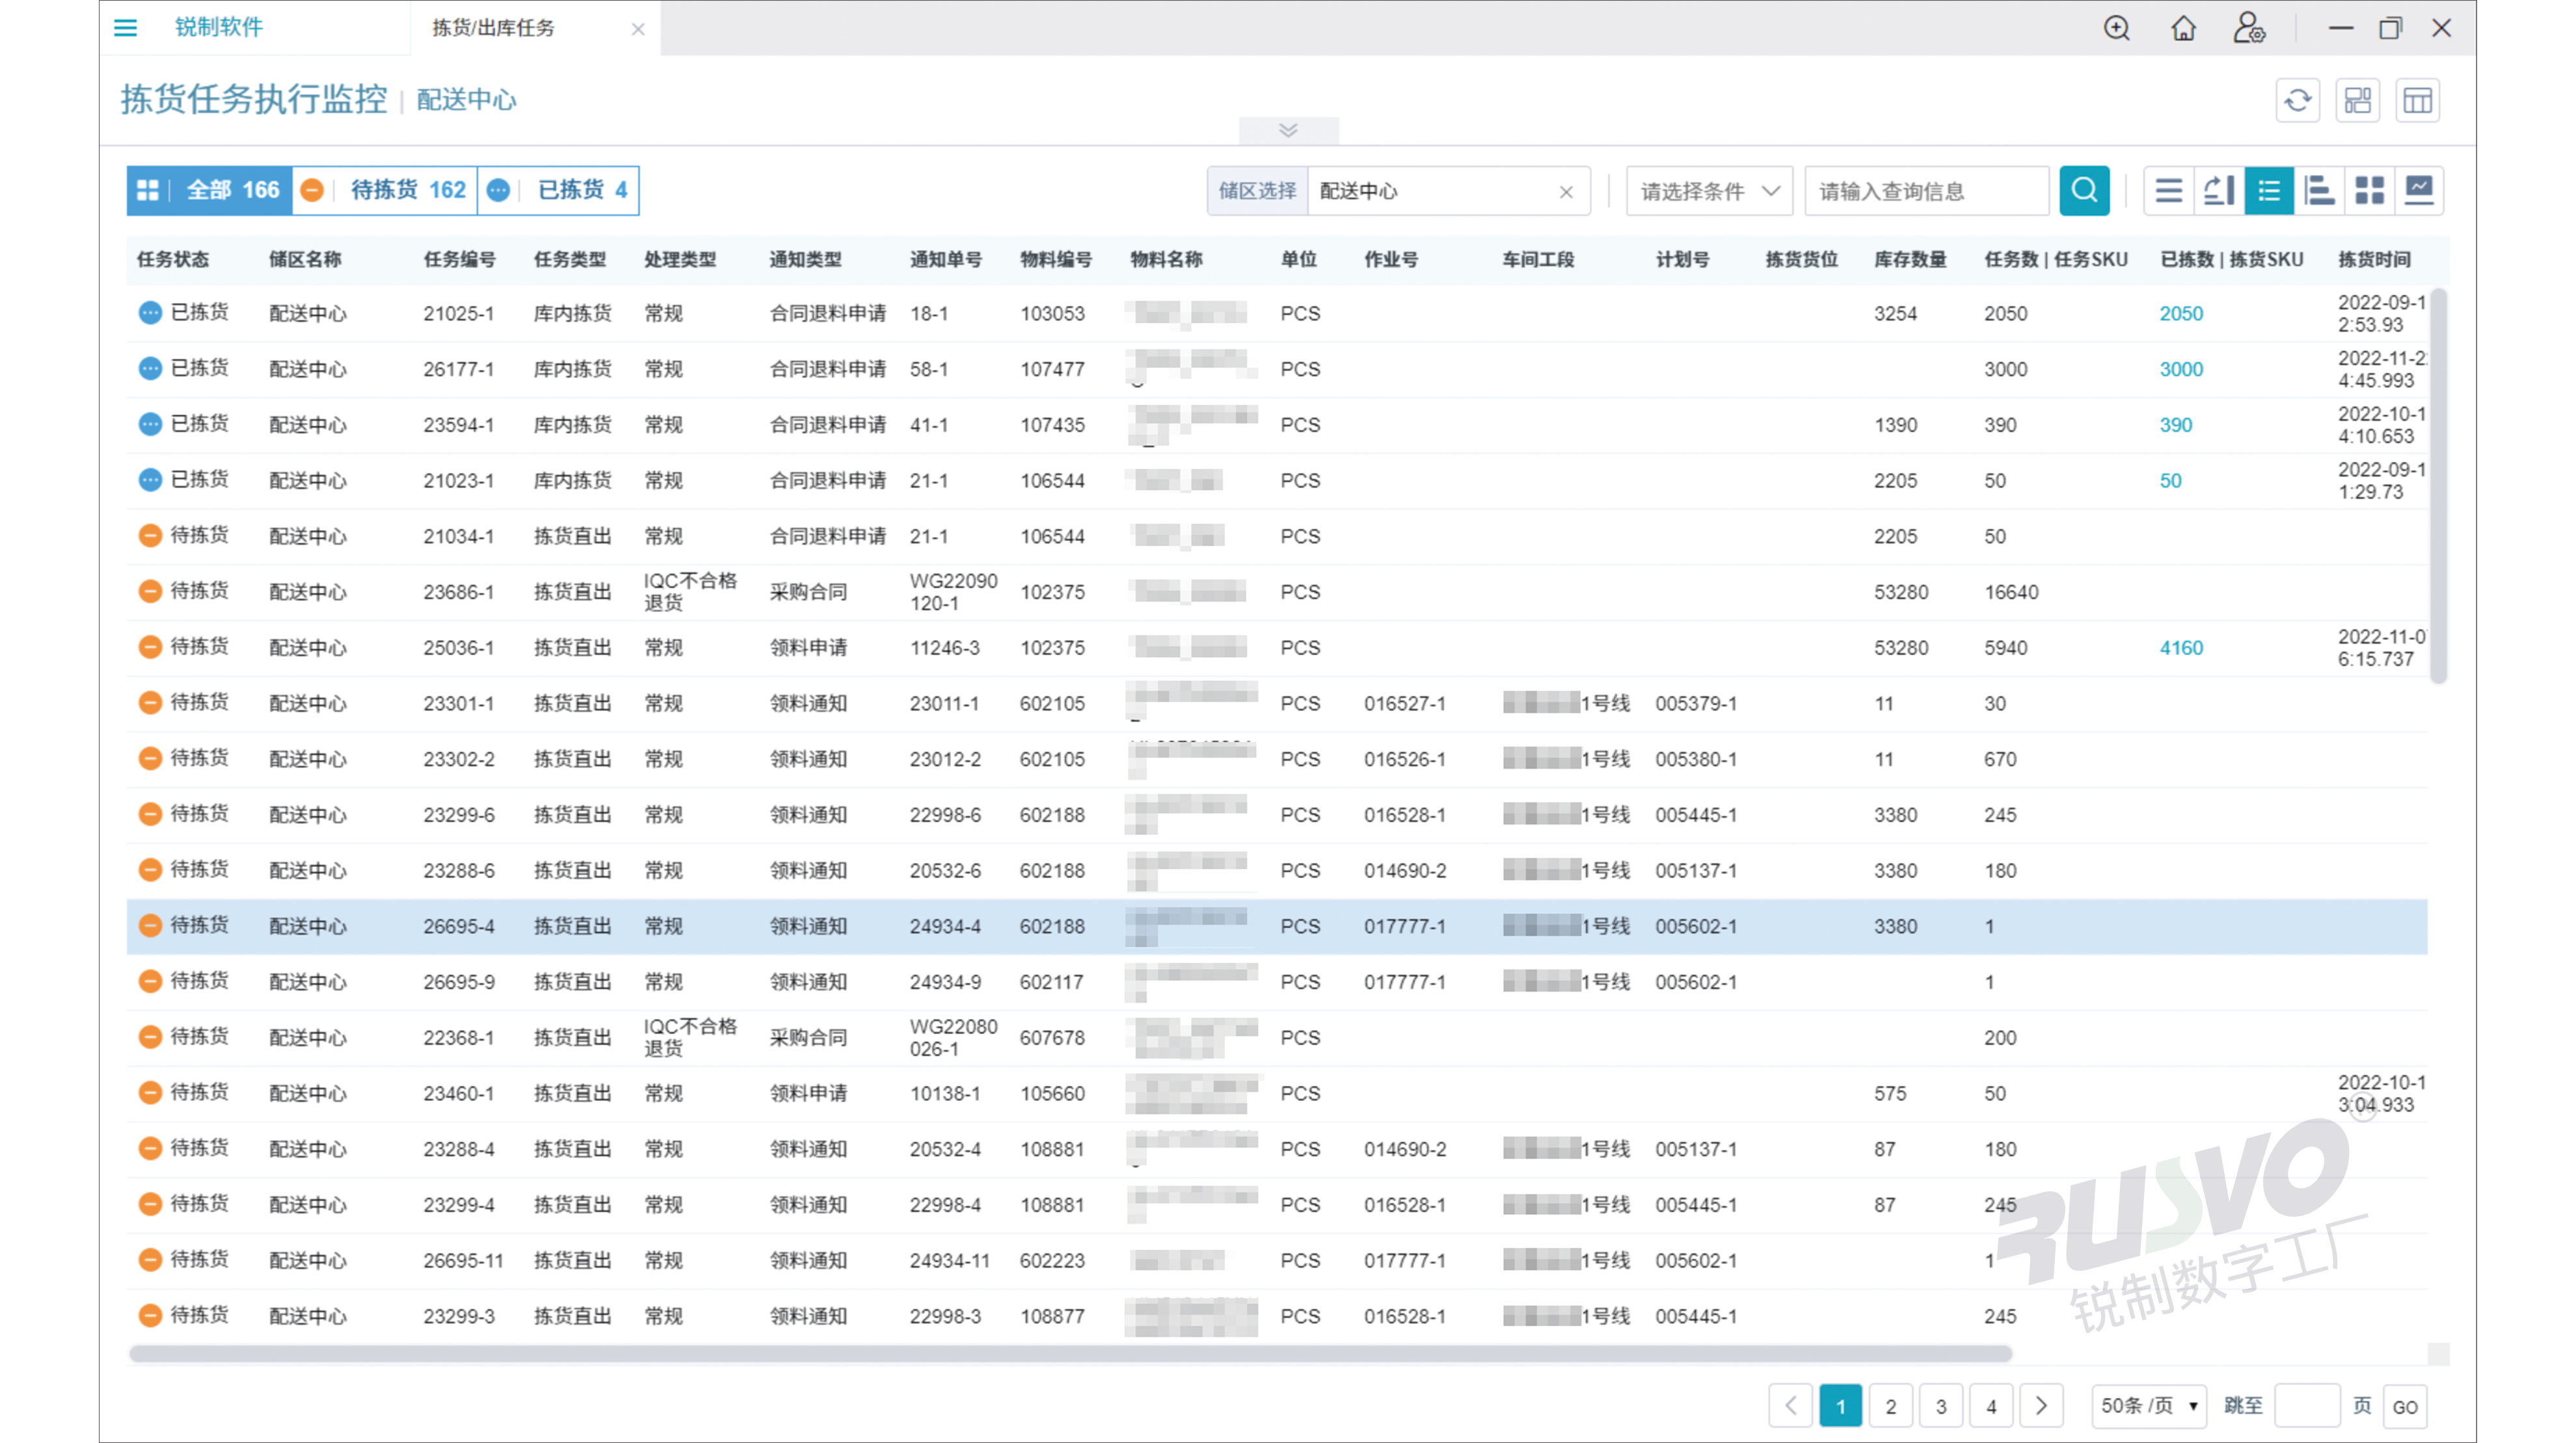Viewport: 2576px width, 1443px height.
Task: Click the horizontal scrollbar under the table
Action: (x=1070, y=1353)
